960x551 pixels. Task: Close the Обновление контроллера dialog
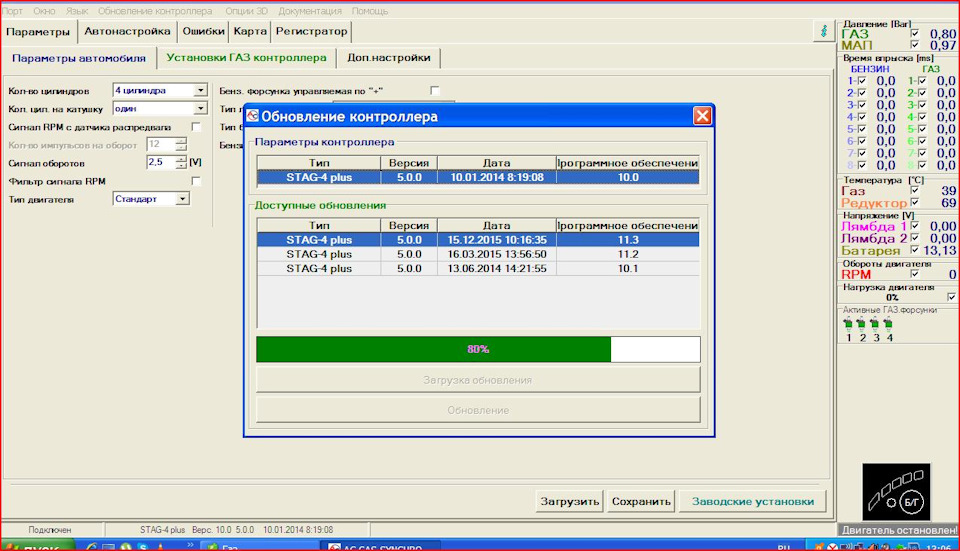coord(702,116)
